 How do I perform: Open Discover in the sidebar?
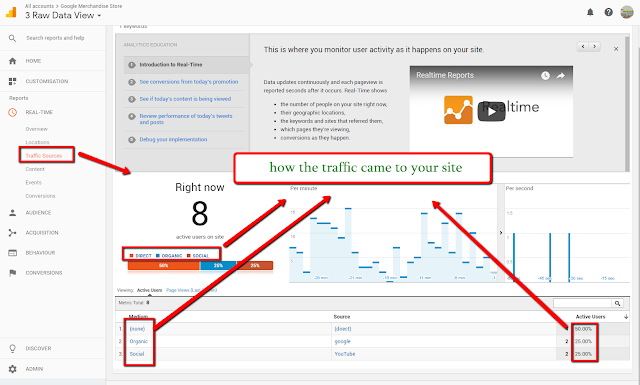(x=38, y=348)
